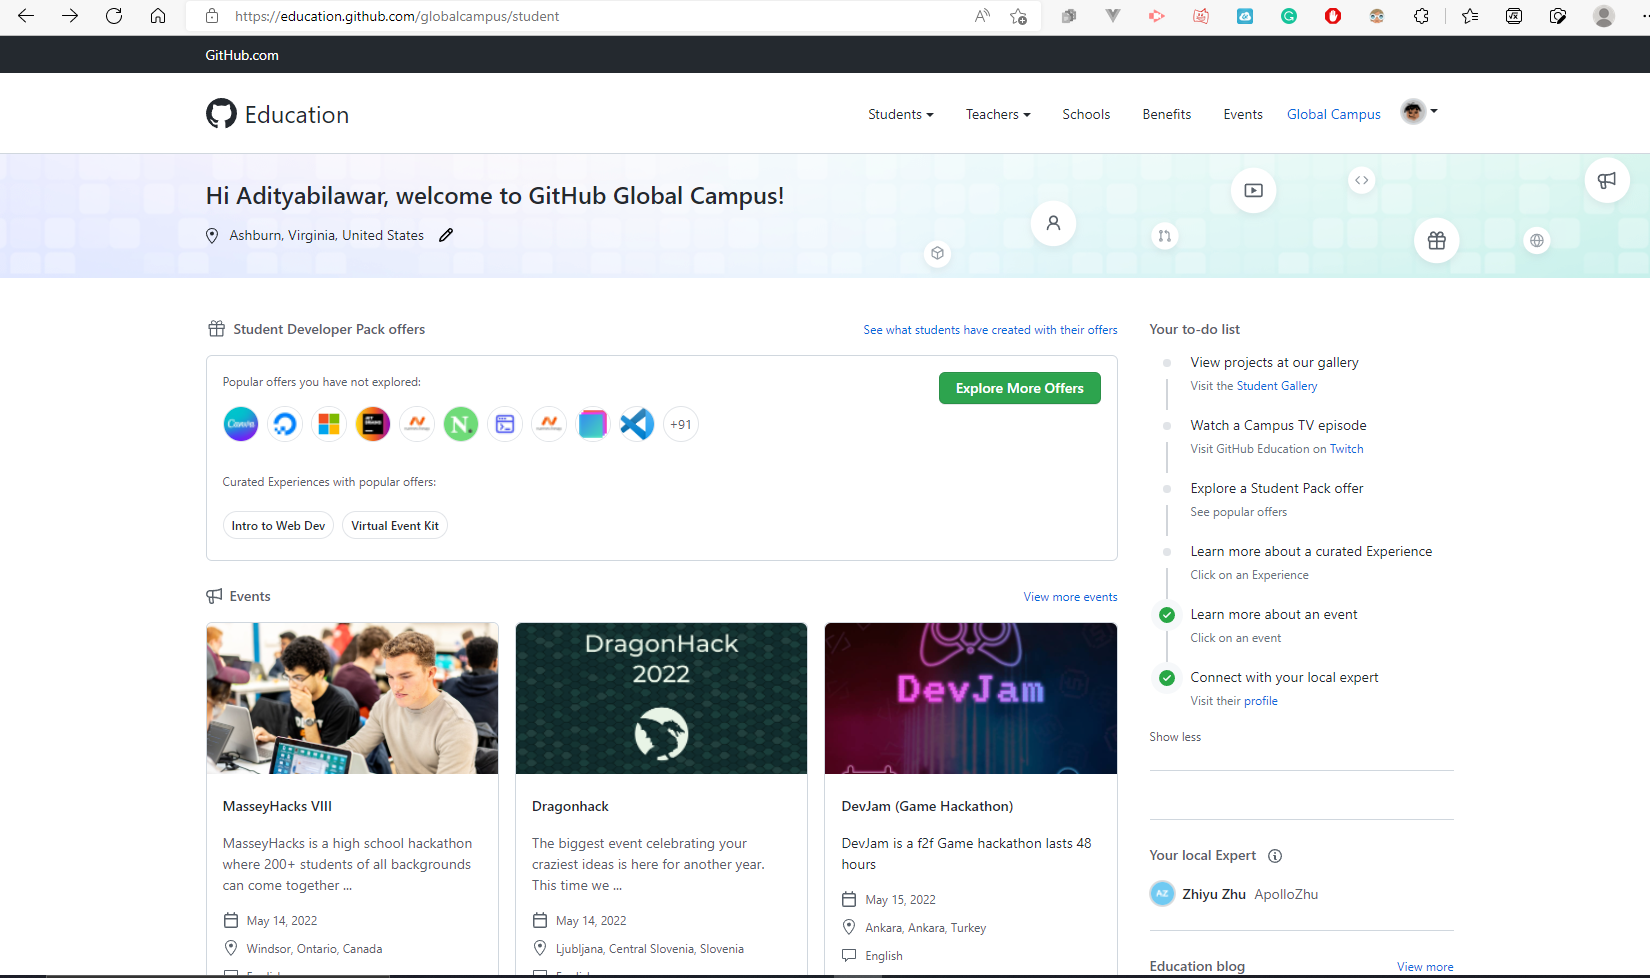The width and height of the screenshot is (1650, 978).
Task: Open the DigitalOcean offer icon
Action: [x=285, y=424]
